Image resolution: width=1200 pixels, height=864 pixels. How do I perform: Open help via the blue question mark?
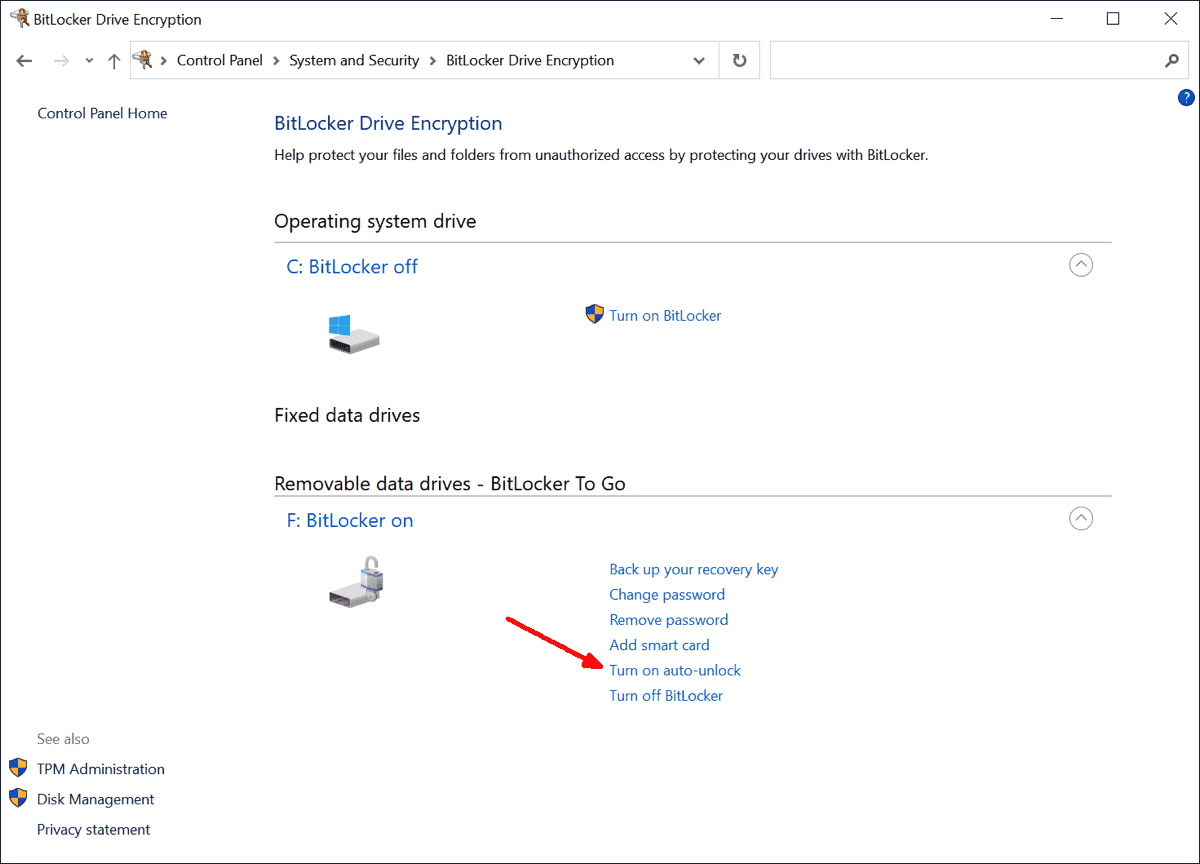point(1186,97)
